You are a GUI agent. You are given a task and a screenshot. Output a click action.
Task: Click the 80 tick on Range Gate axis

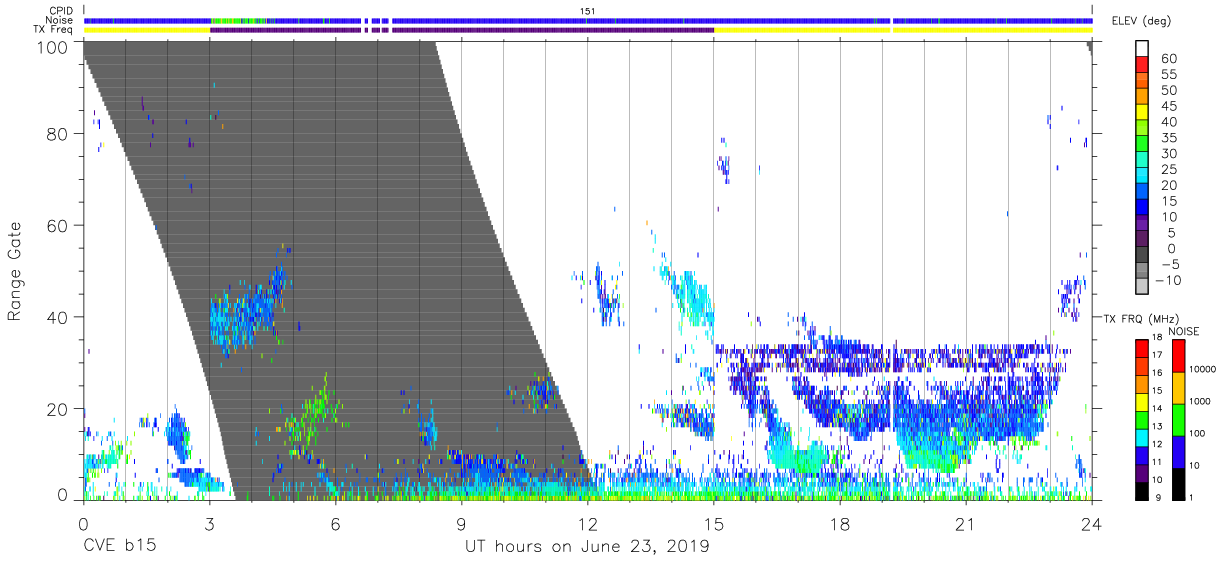(58, 135)
